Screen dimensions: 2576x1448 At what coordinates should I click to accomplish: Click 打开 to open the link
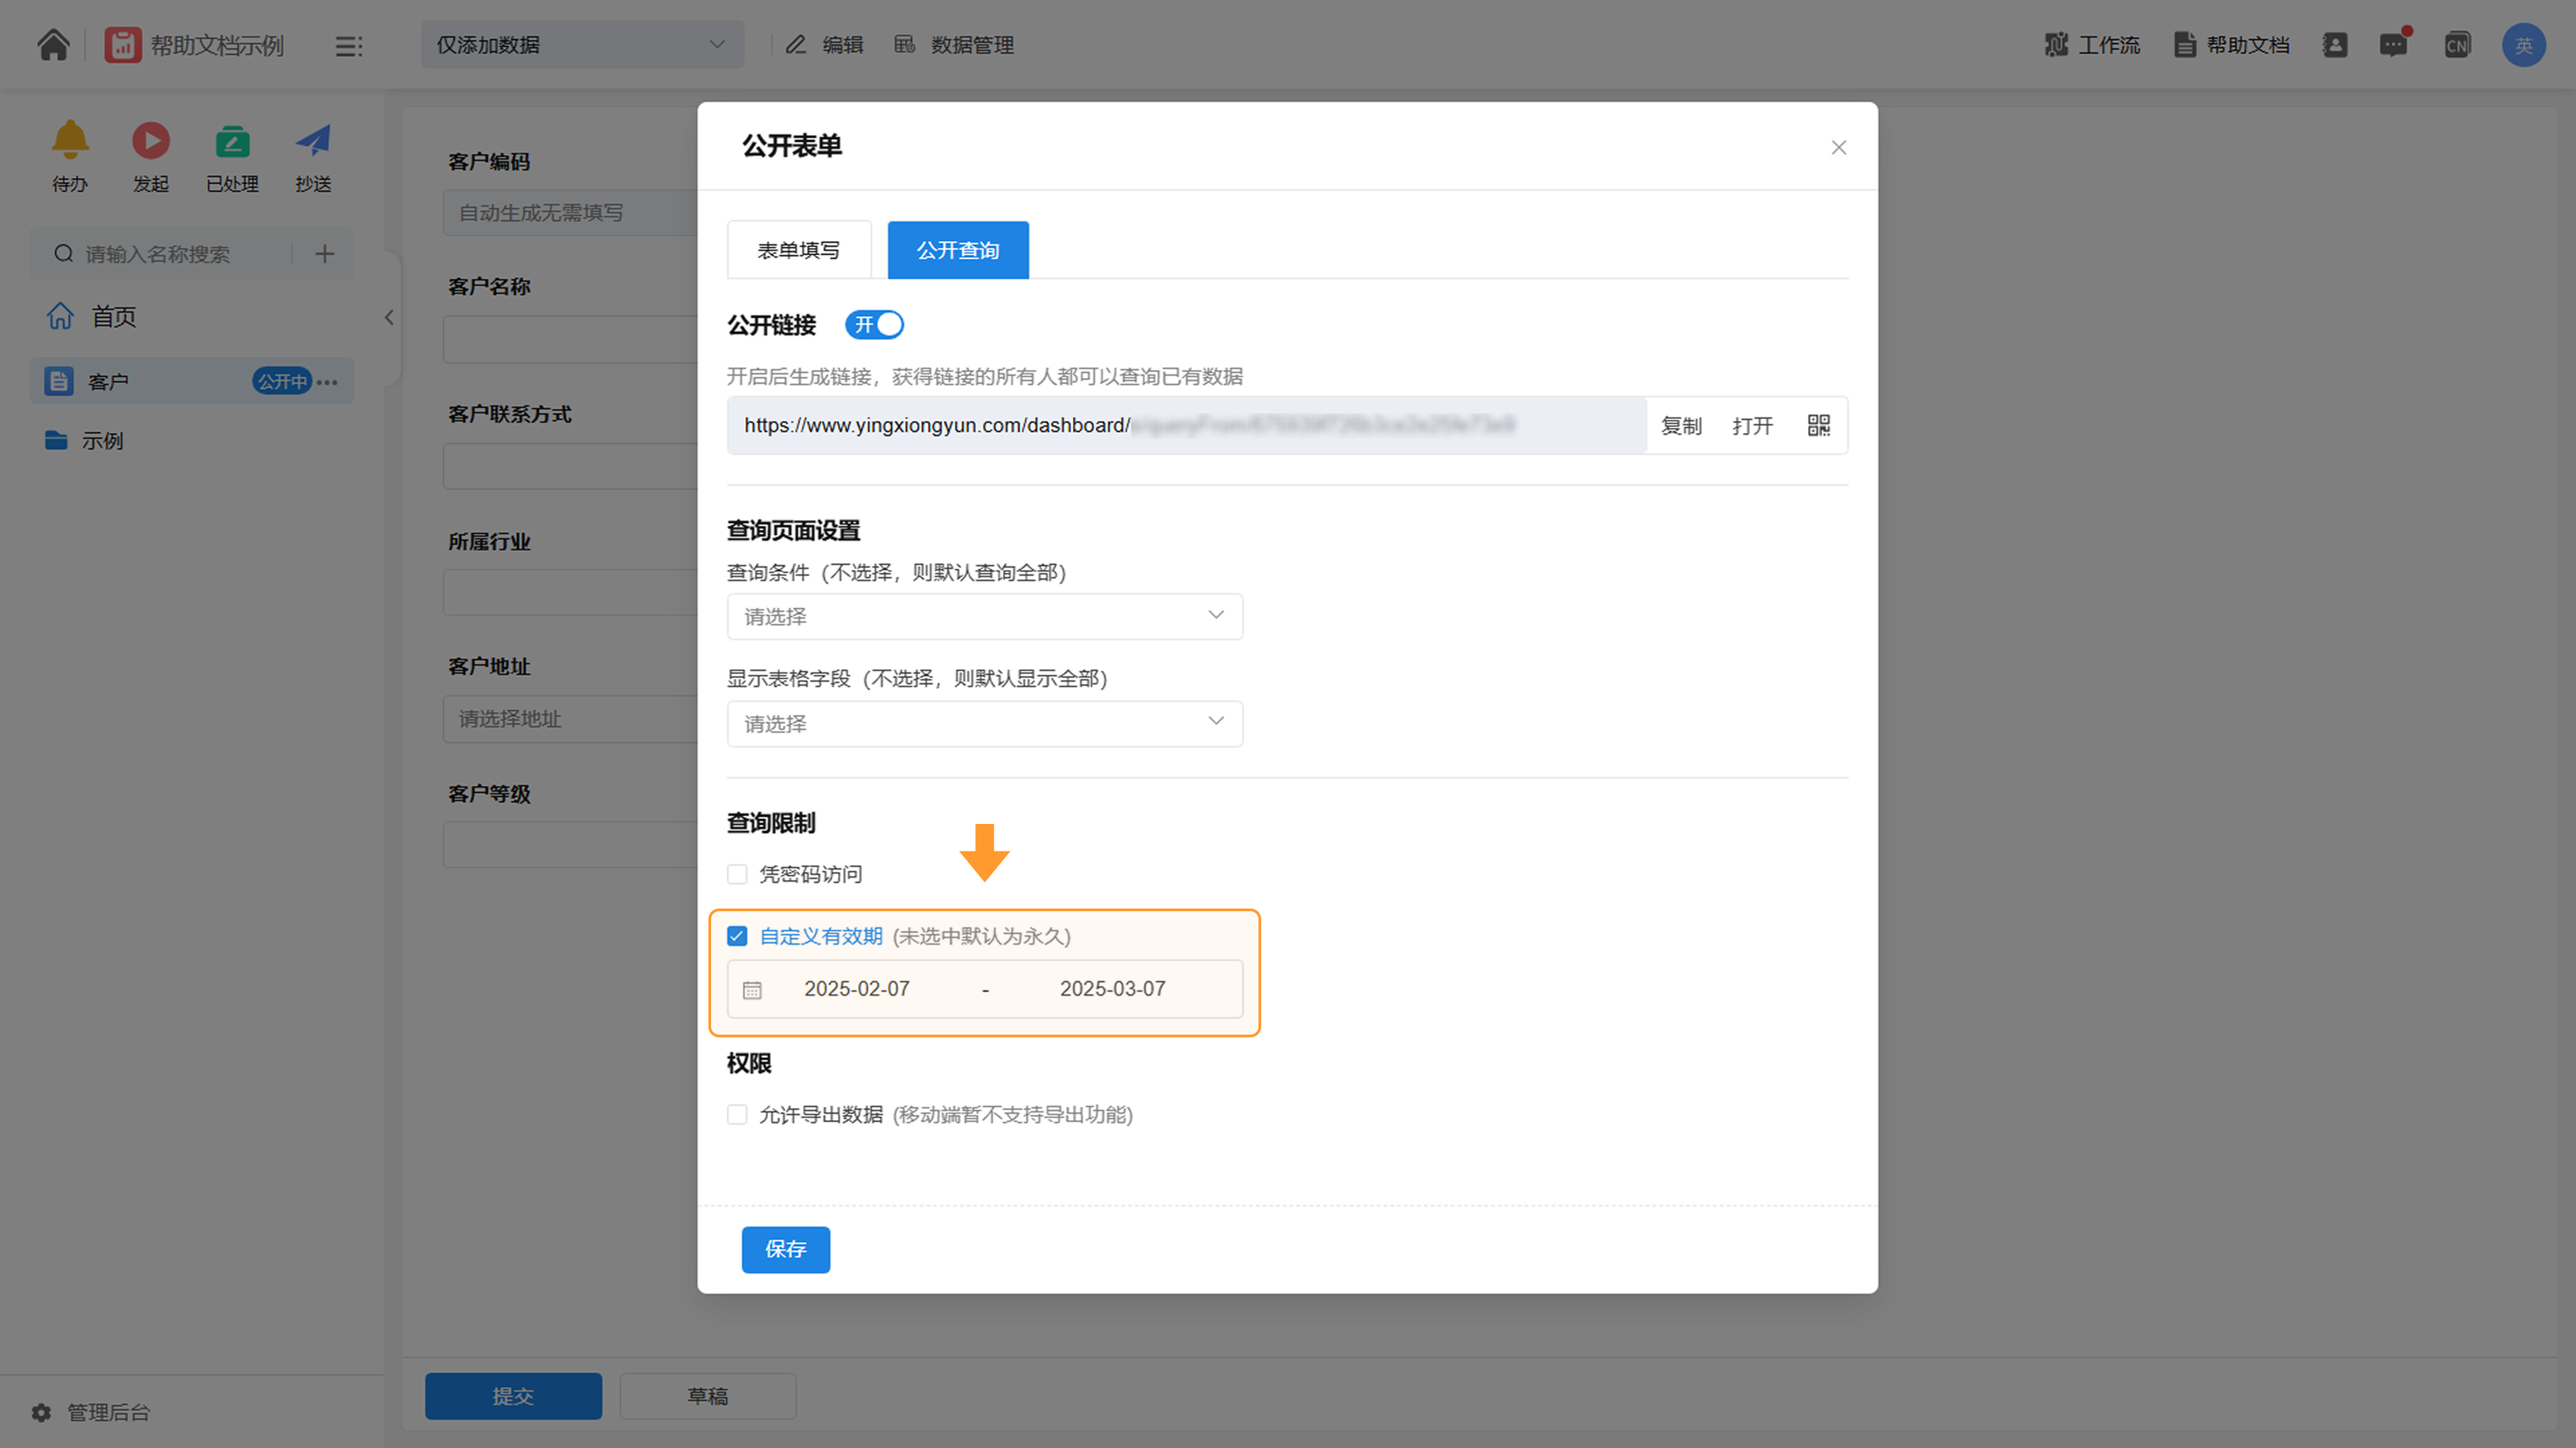1753,427
